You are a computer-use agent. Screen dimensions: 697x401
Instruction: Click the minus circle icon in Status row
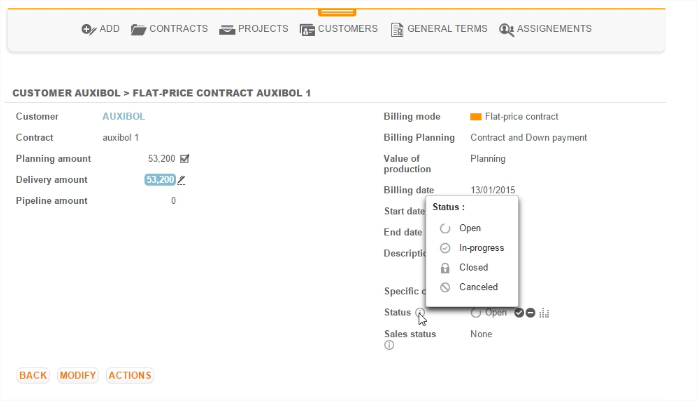[x=530, y=313]
